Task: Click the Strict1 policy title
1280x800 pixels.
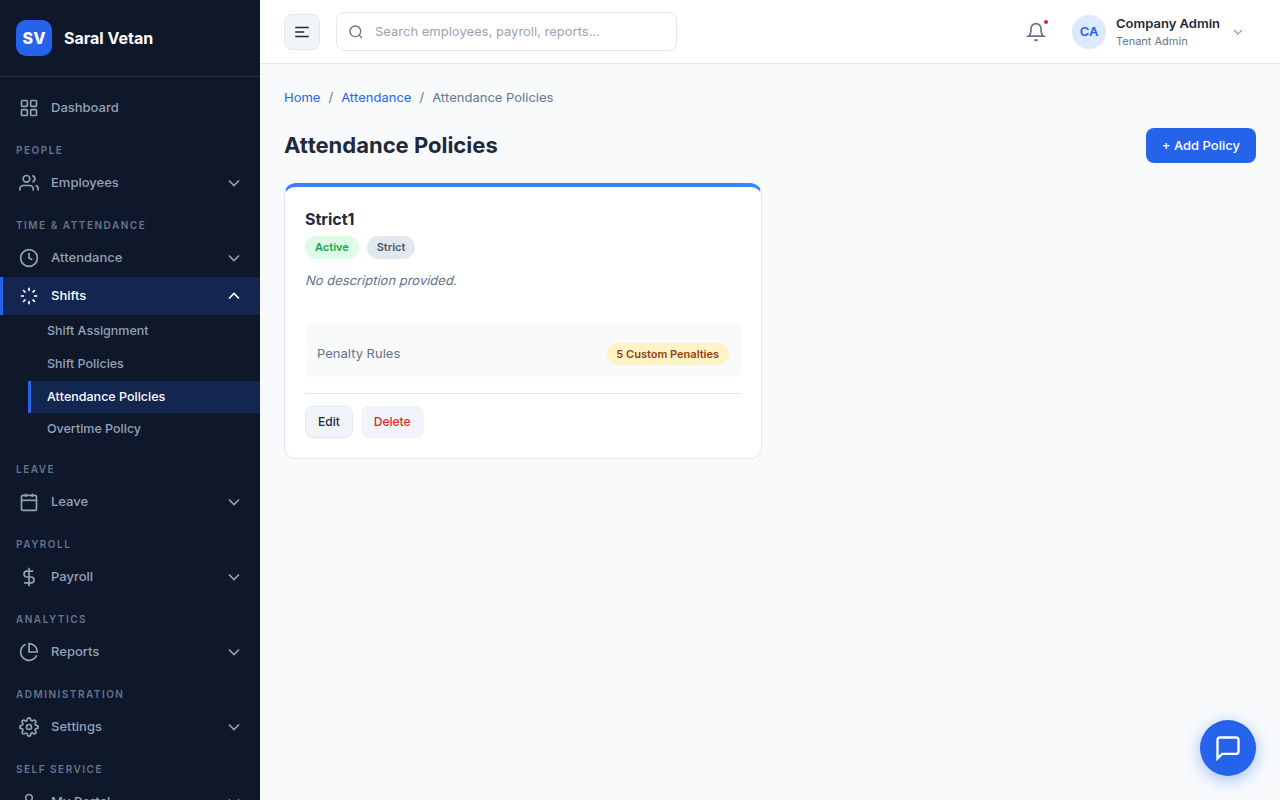Action: (x=330, y=219)
